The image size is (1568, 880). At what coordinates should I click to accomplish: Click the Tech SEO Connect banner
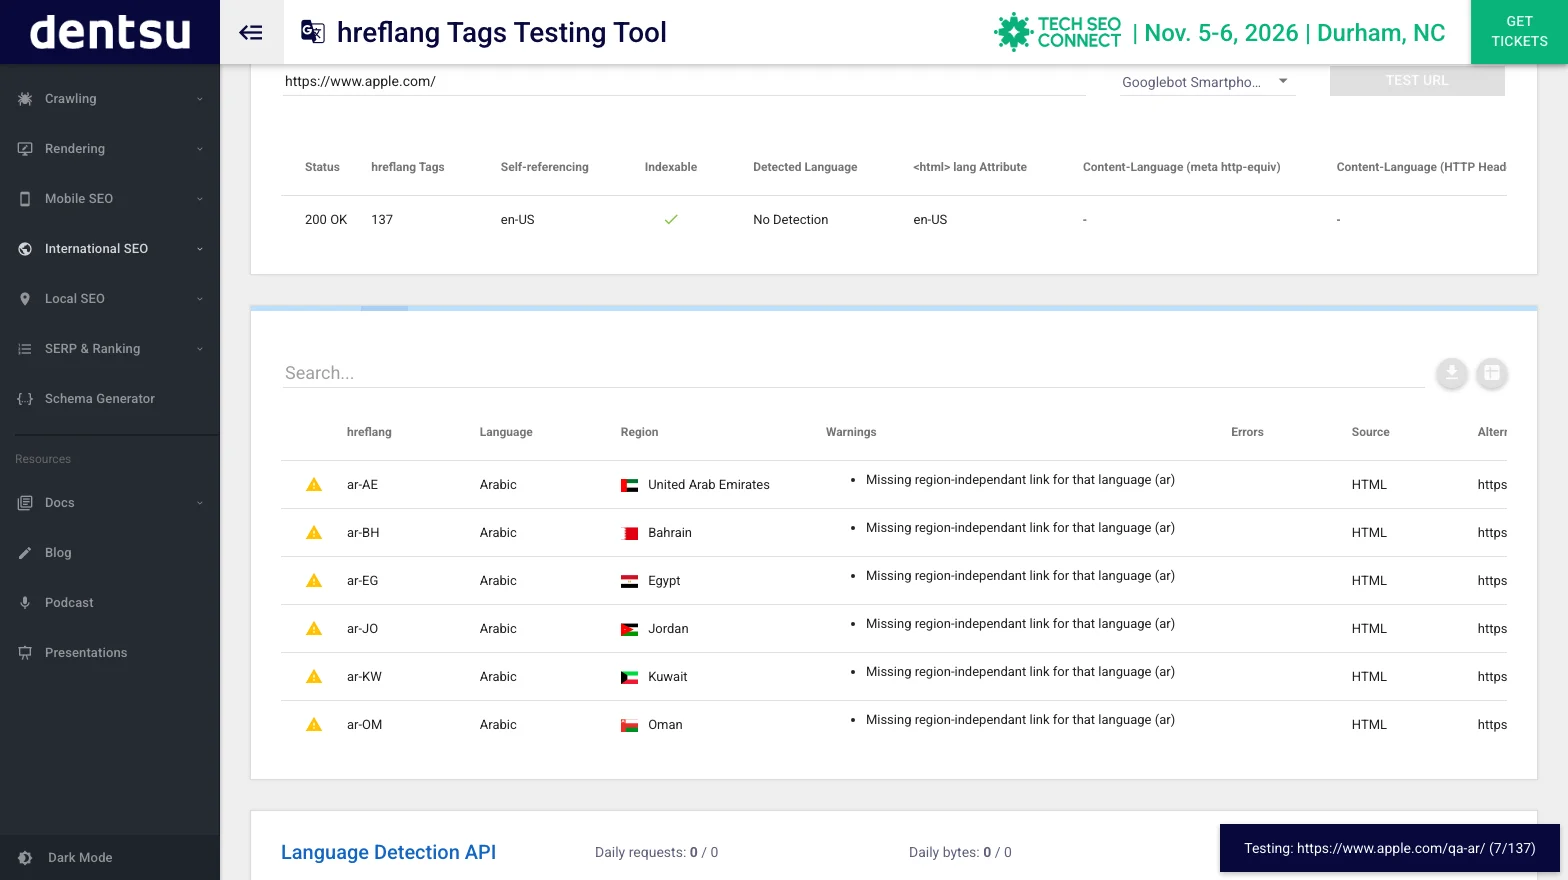[1220, 32]
